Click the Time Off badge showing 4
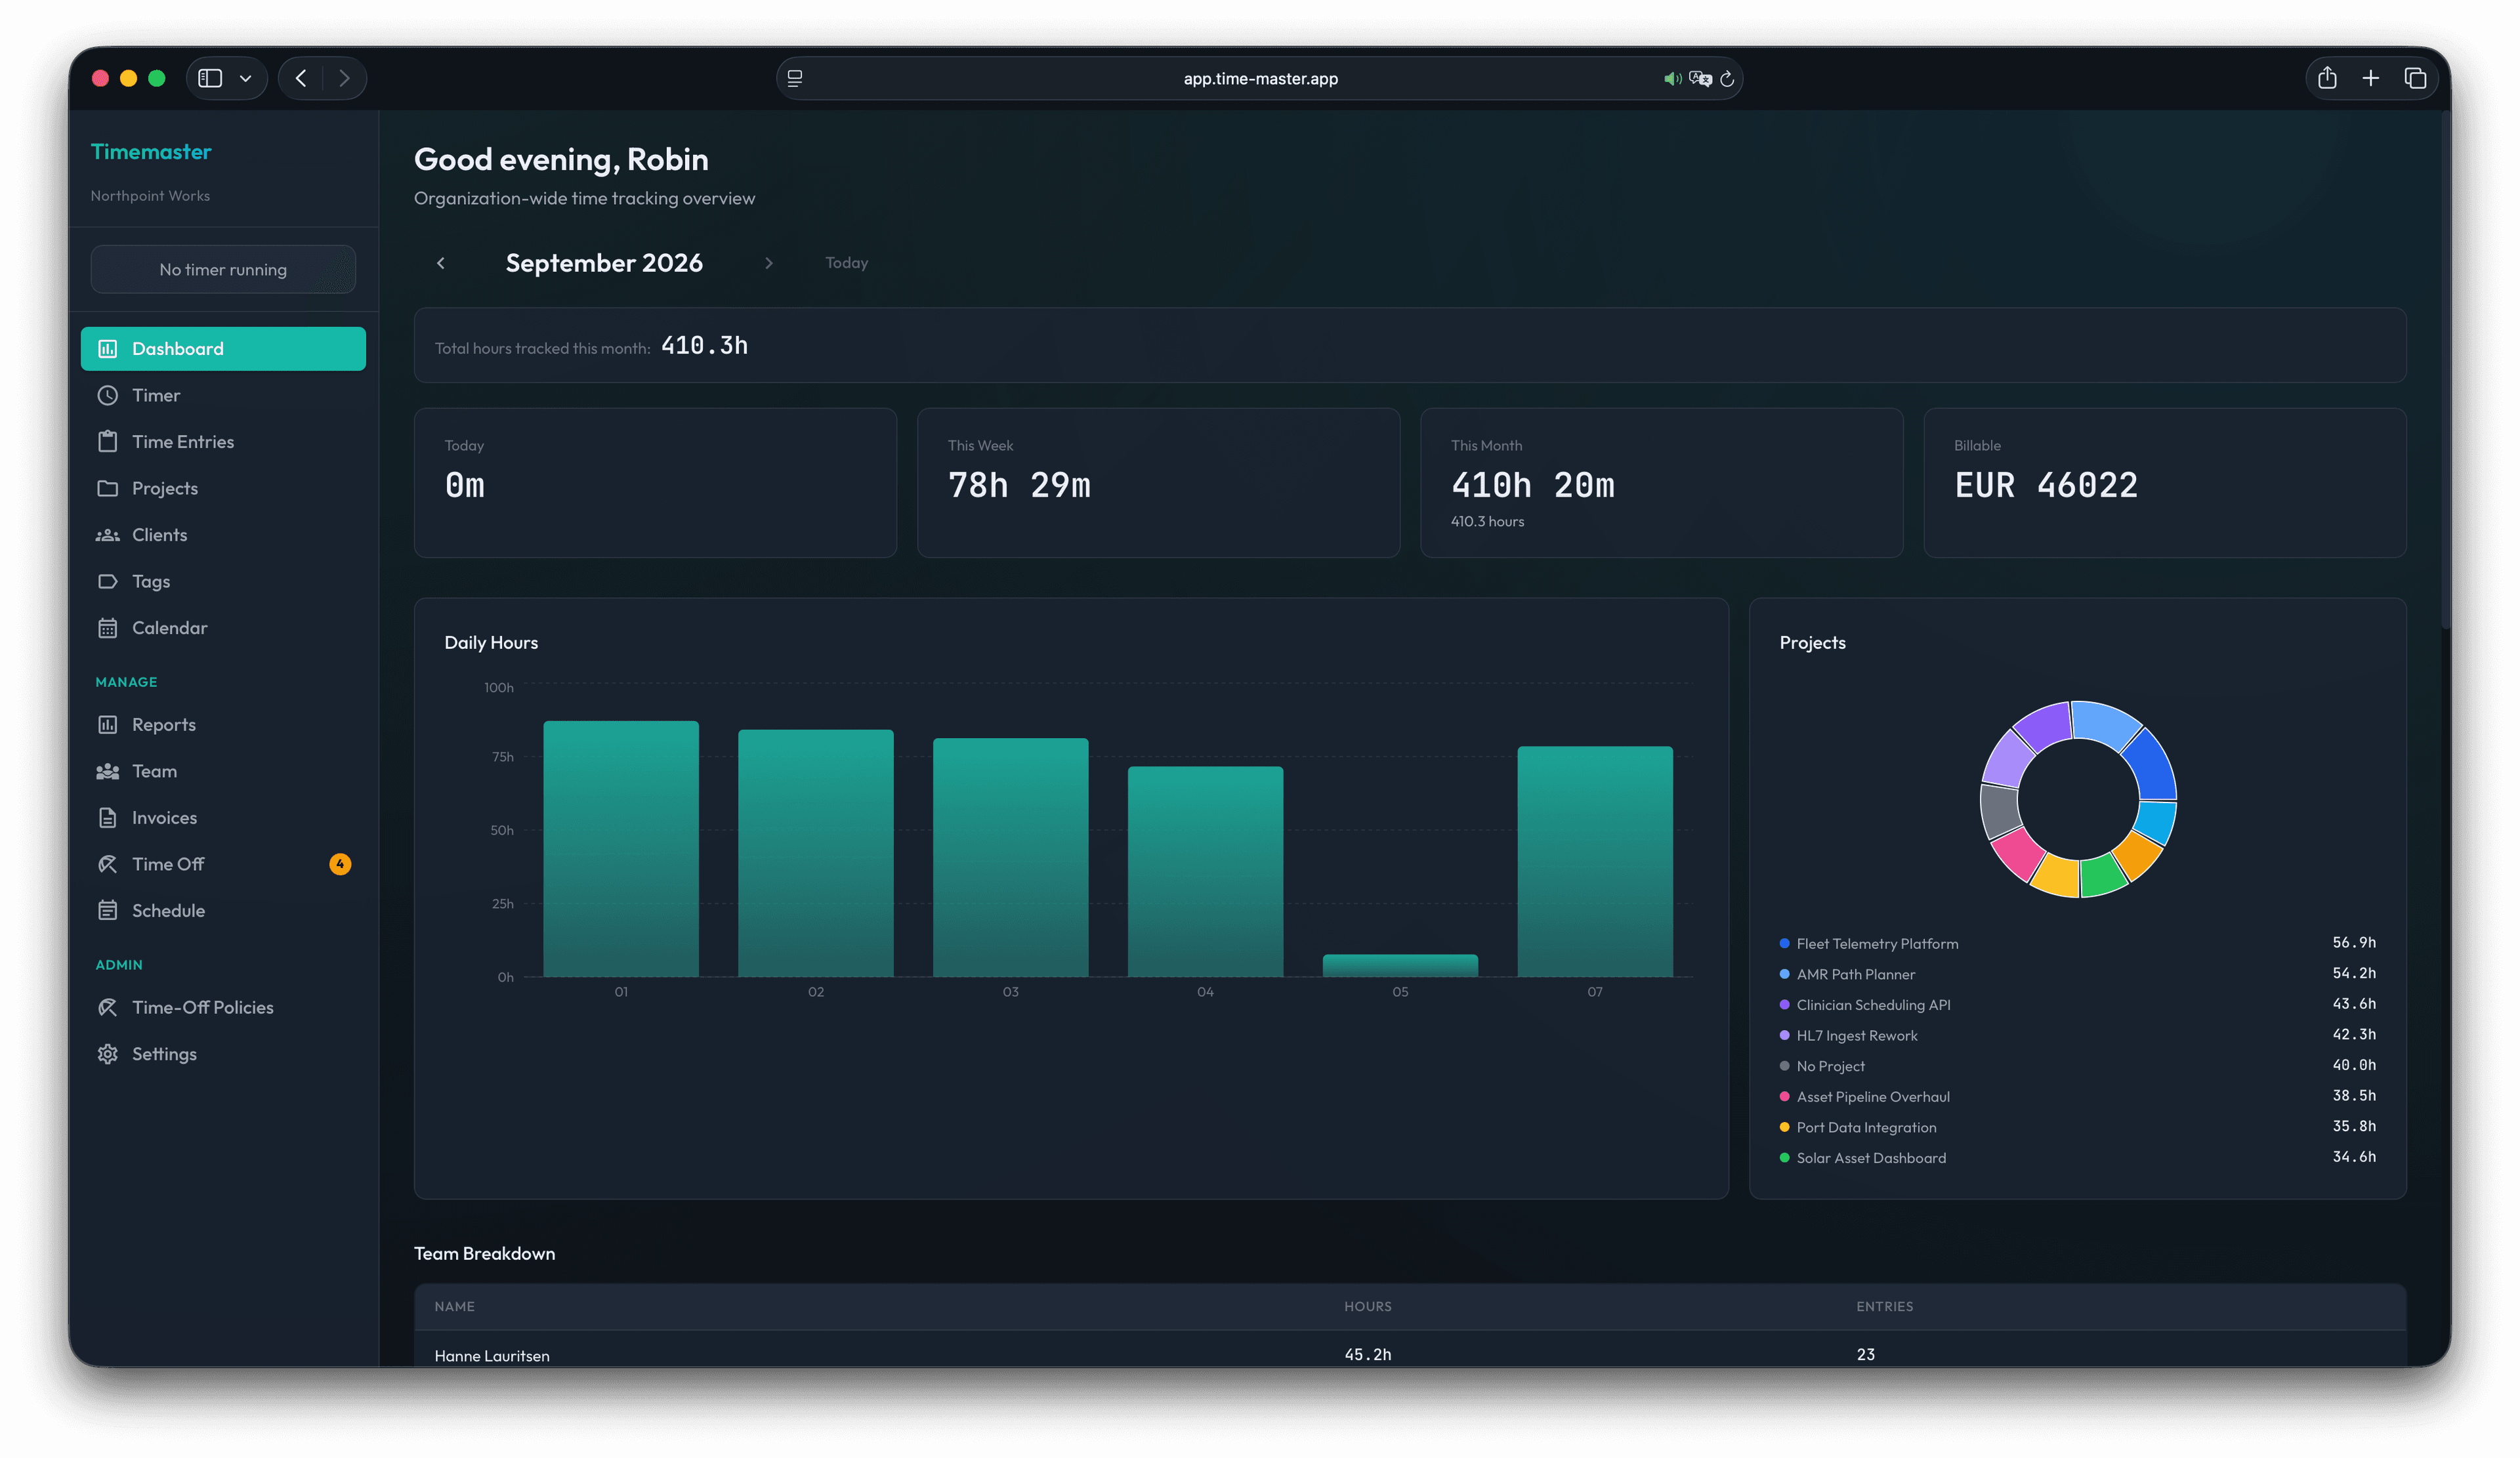Screen dimensions: 2520x1458 [x=340, y=864]
